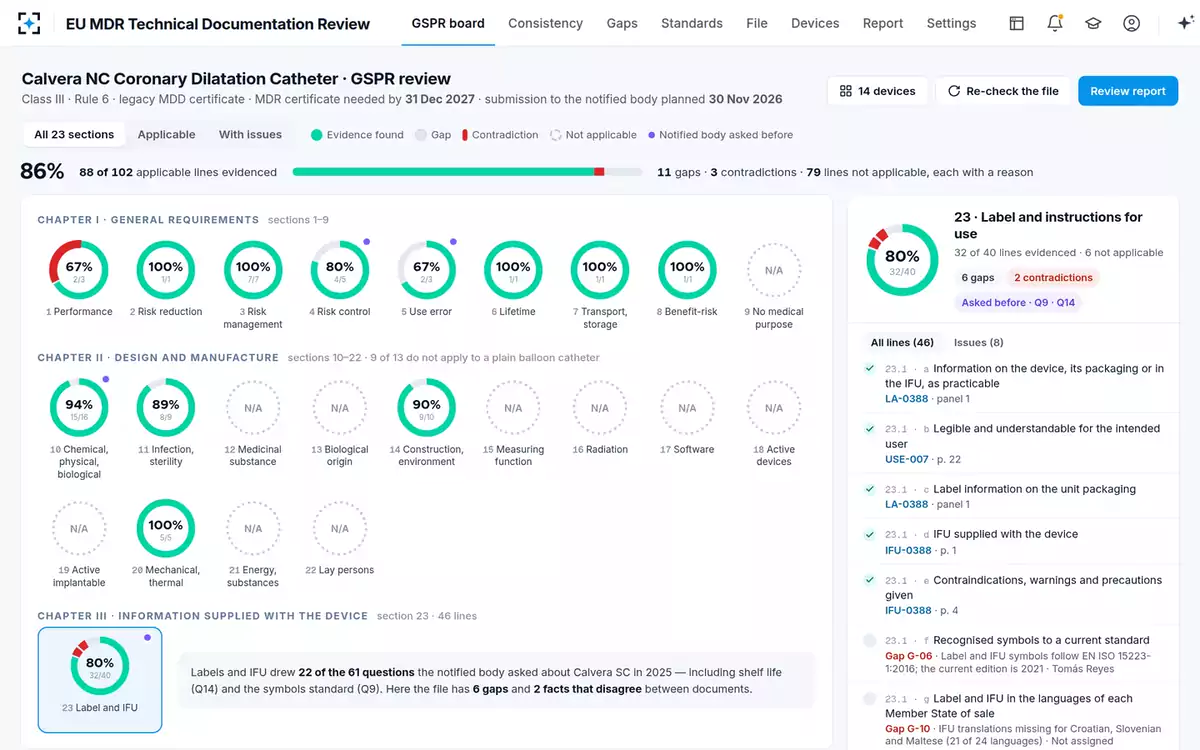Open the 14 devices selector
This screenshot has height=750, width=1200.
pyautogui.click(x=878, y=91)
